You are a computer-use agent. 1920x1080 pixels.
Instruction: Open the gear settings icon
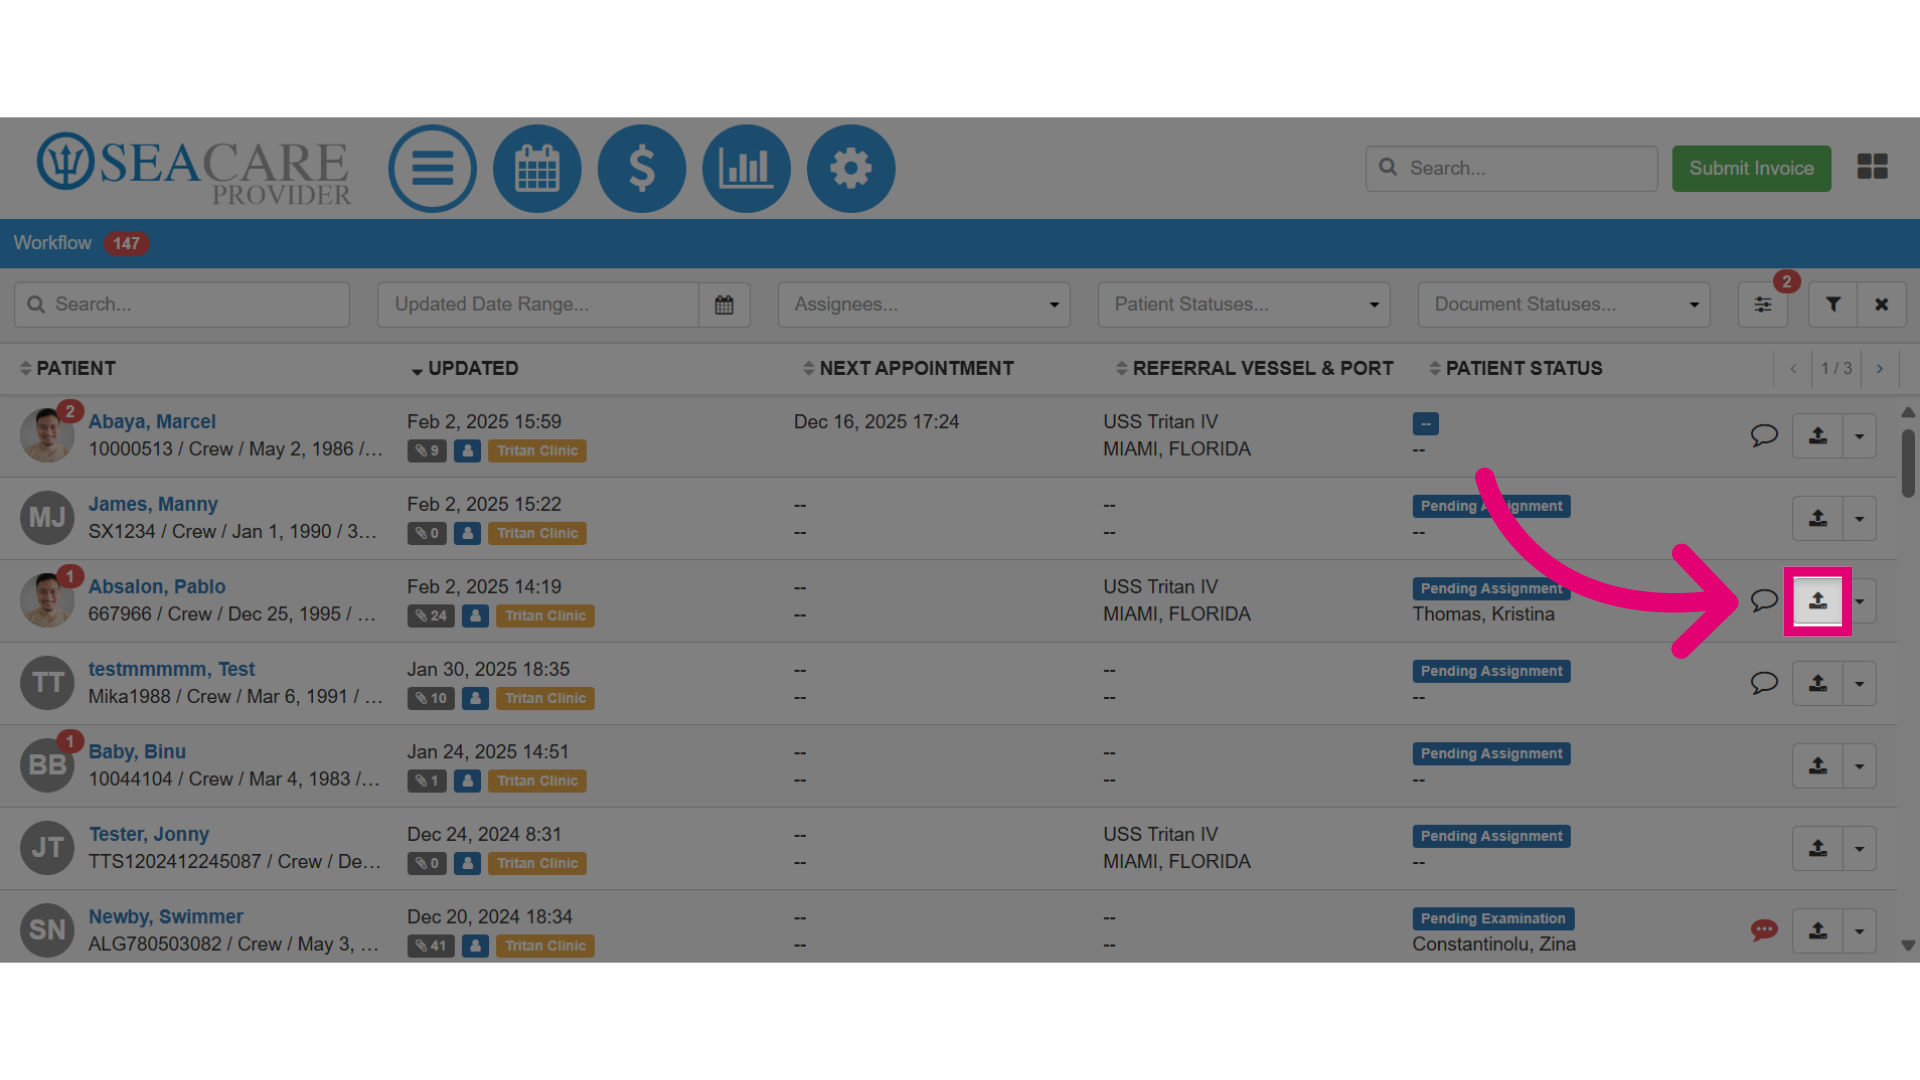[x=851, y=168]
